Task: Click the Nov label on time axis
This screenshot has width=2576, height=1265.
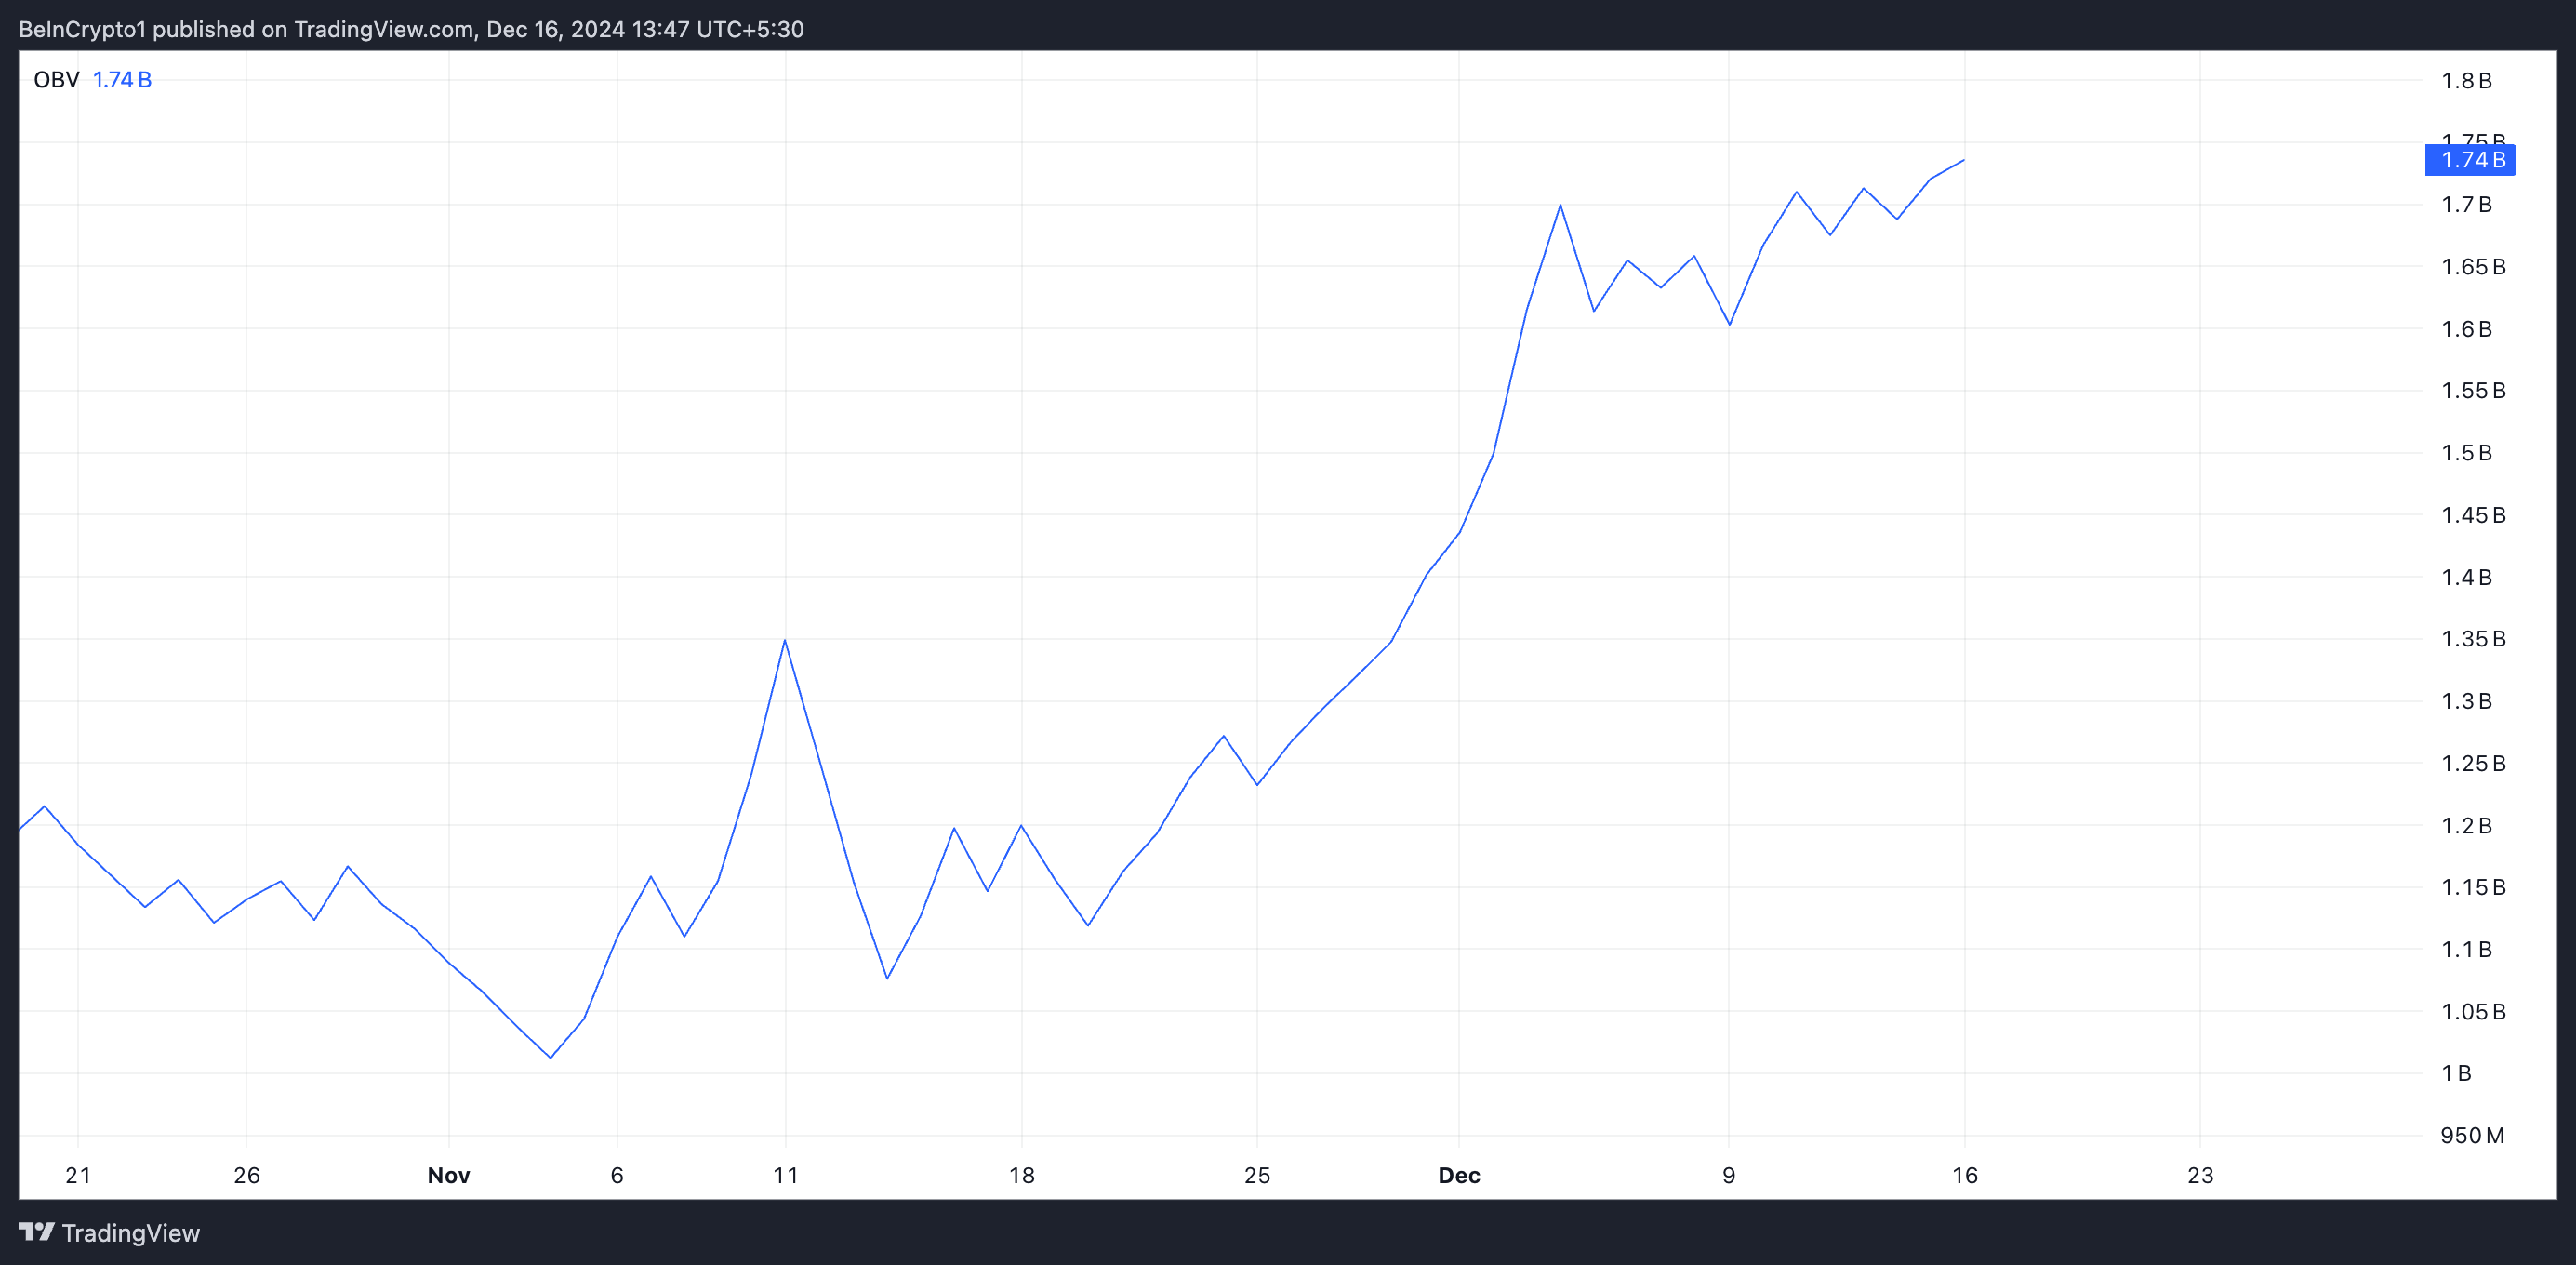Action: click(448, 1175)
